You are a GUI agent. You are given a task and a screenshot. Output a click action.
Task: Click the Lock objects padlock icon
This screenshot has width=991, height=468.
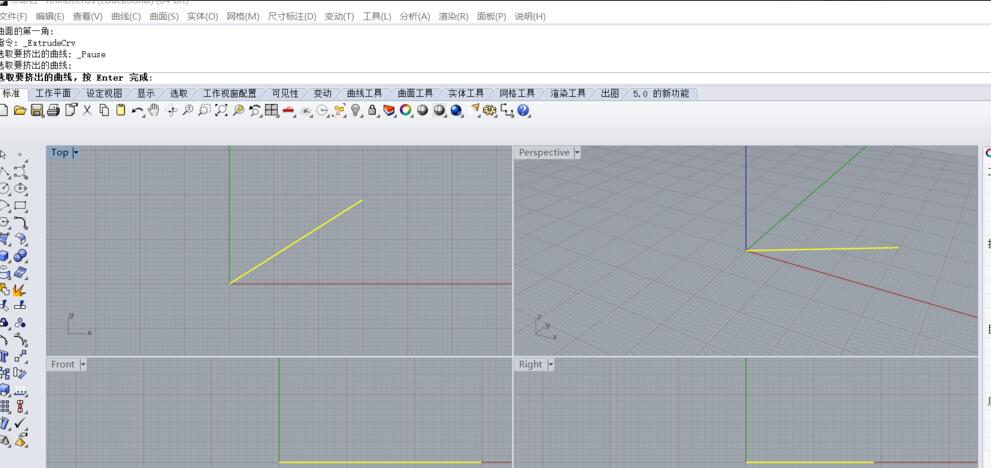click(x=372, y=110)
